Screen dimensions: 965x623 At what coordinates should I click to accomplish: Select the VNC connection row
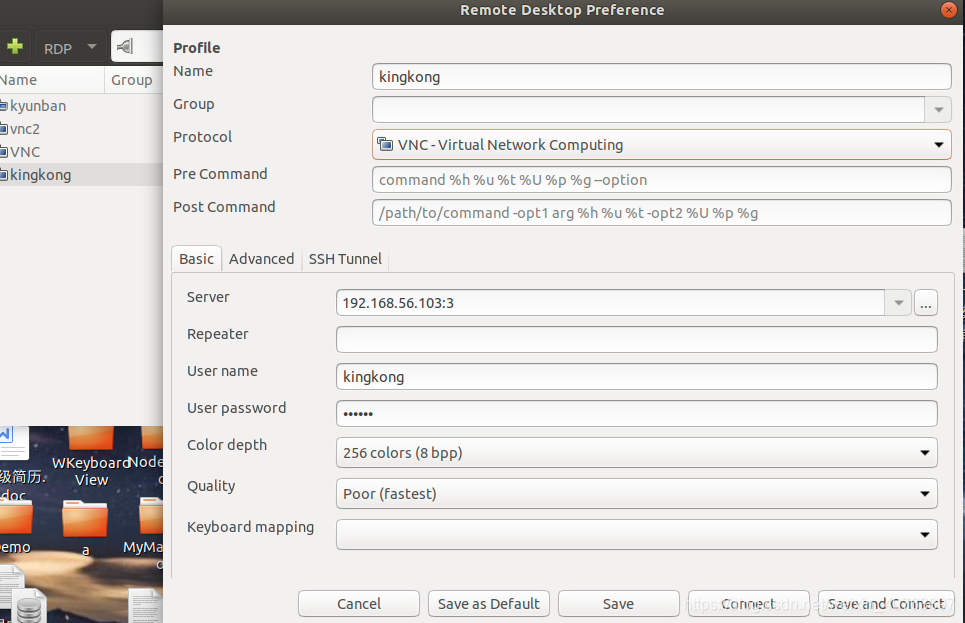pyautogui.click(x=81, y=151)
